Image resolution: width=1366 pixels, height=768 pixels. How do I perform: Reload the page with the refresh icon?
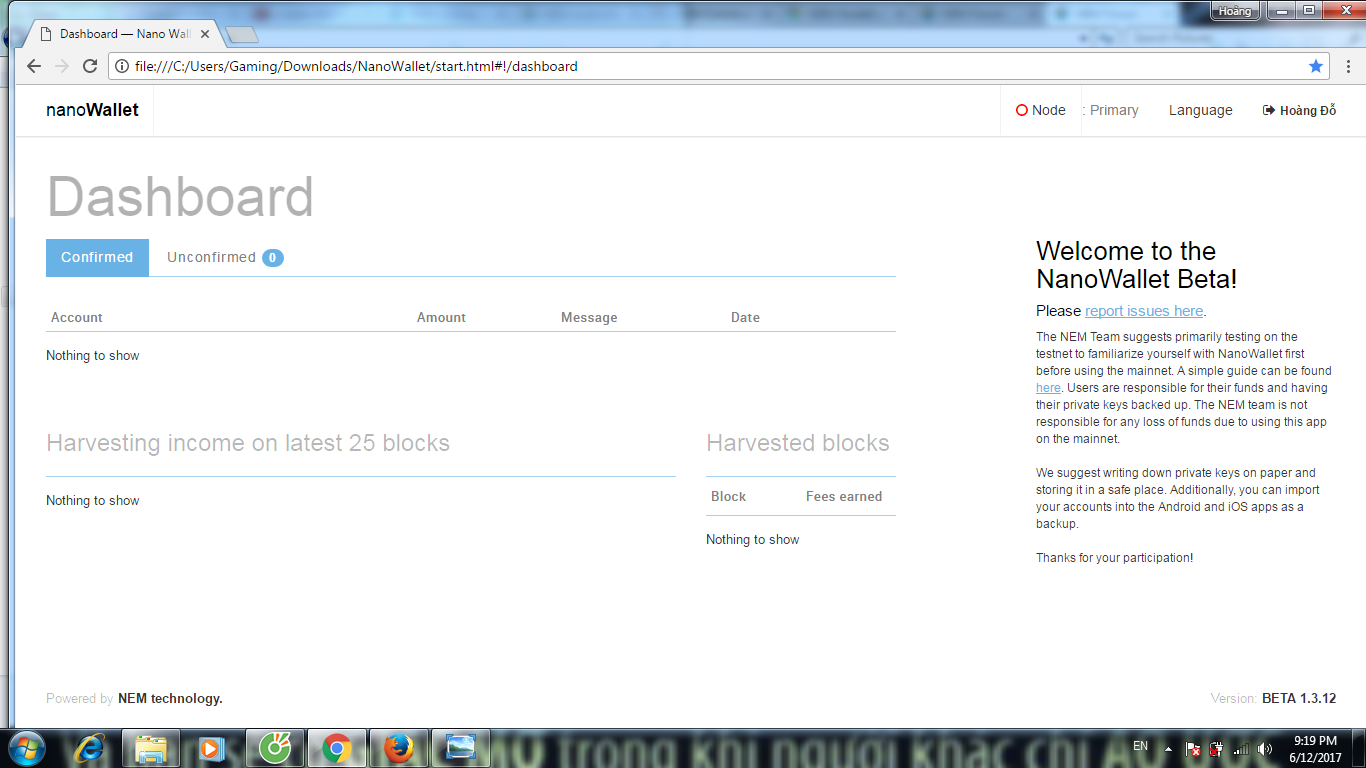tap(90, 66)
